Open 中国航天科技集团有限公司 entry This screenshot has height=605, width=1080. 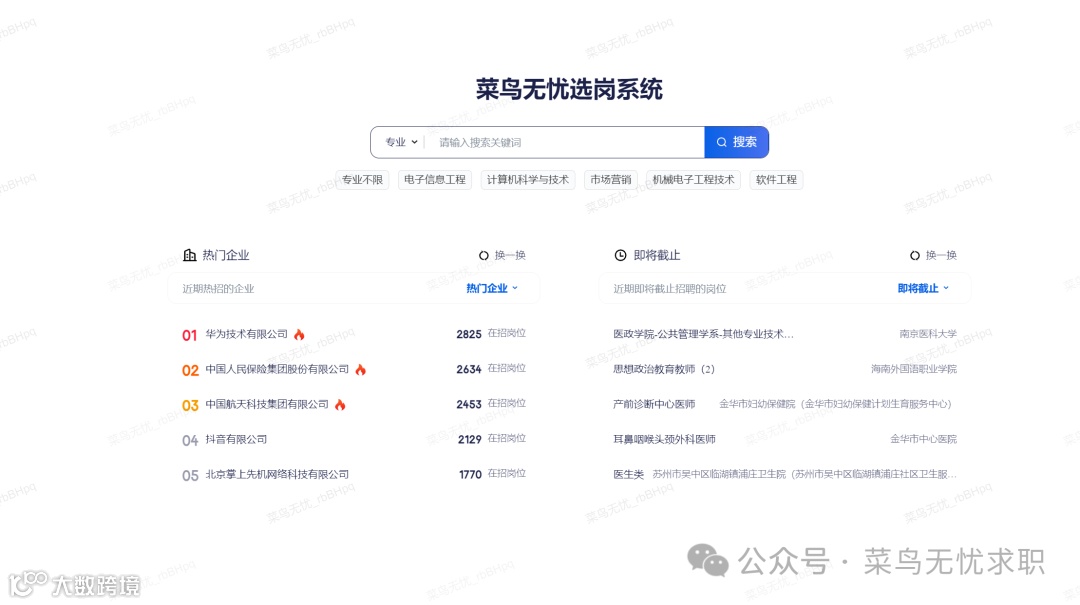point(267,404)
